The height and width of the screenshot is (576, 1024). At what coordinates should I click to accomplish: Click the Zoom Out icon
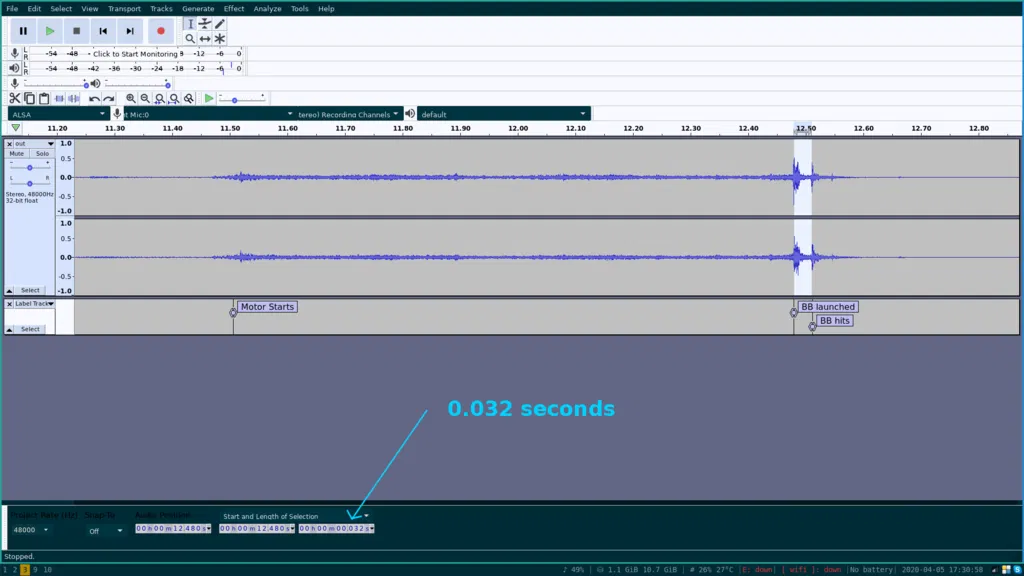(145, 99)
